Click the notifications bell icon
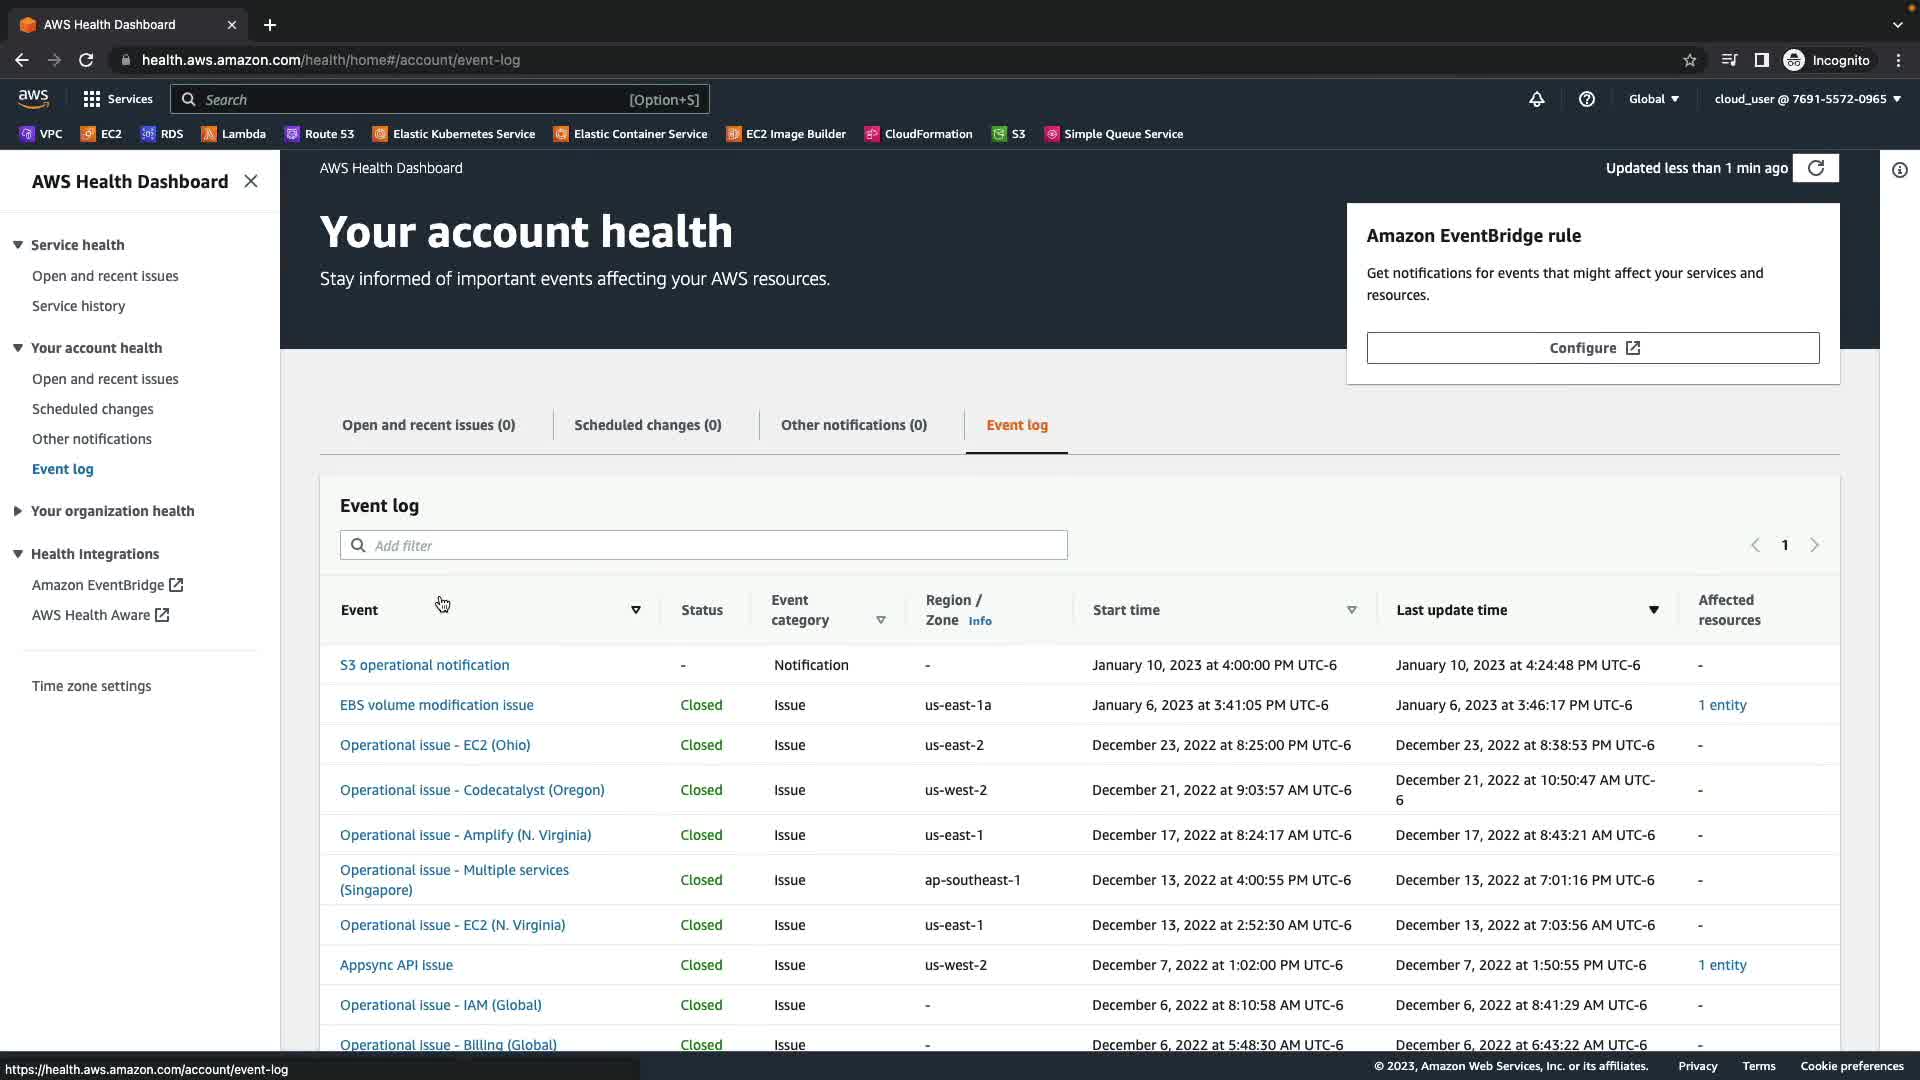Screen dimensions: 1920x1080 pyautogui.click(x=1537, y=99)
